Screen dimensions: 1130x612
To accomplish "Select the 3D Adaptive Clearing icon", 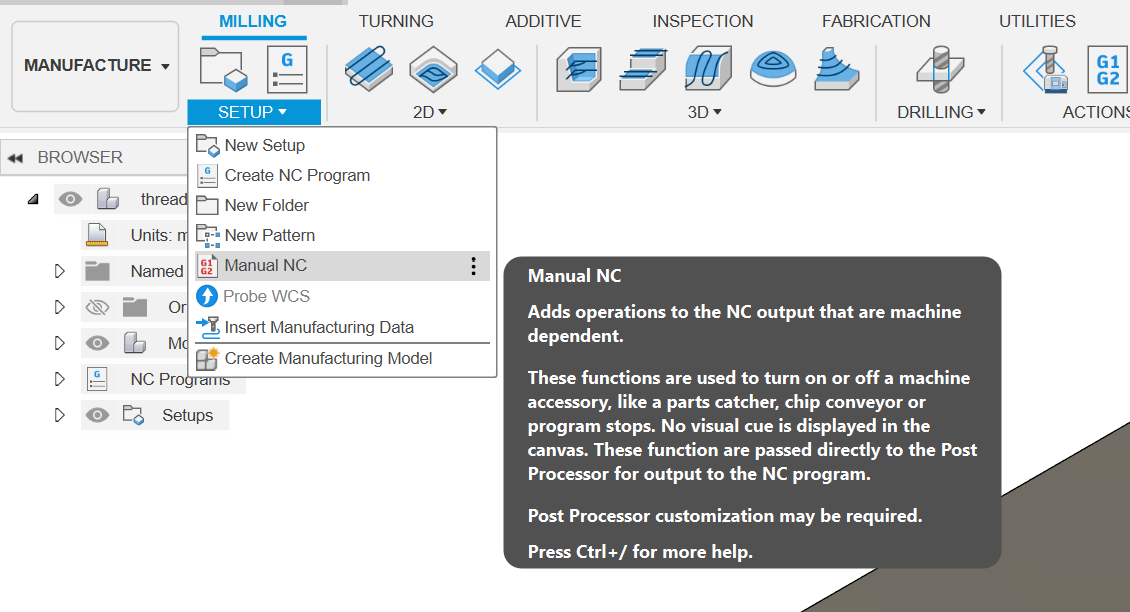I will tap(579, 68).
